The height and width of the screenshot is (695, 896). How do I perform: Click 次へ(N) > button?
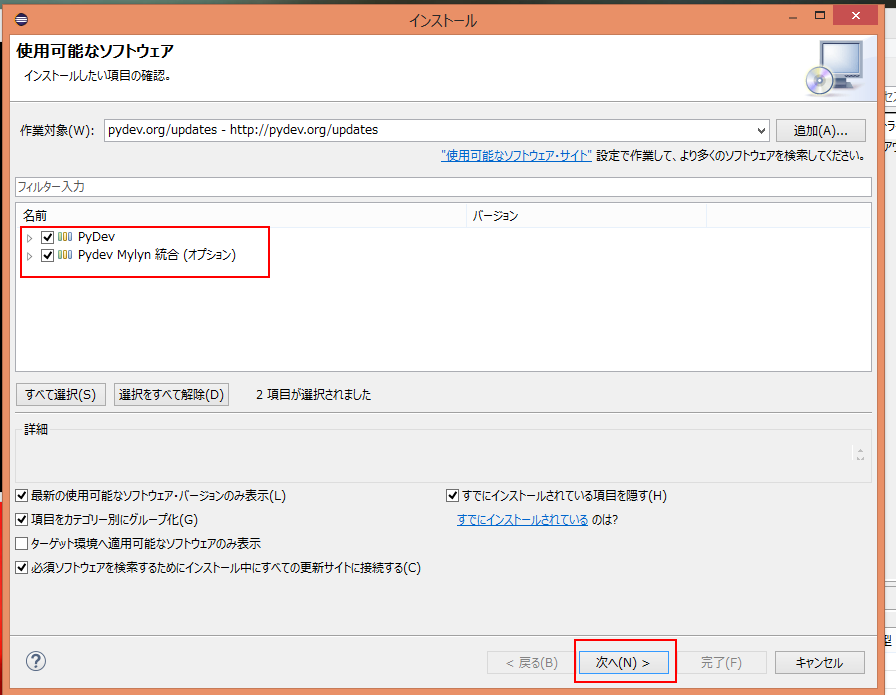pos(623,662)
